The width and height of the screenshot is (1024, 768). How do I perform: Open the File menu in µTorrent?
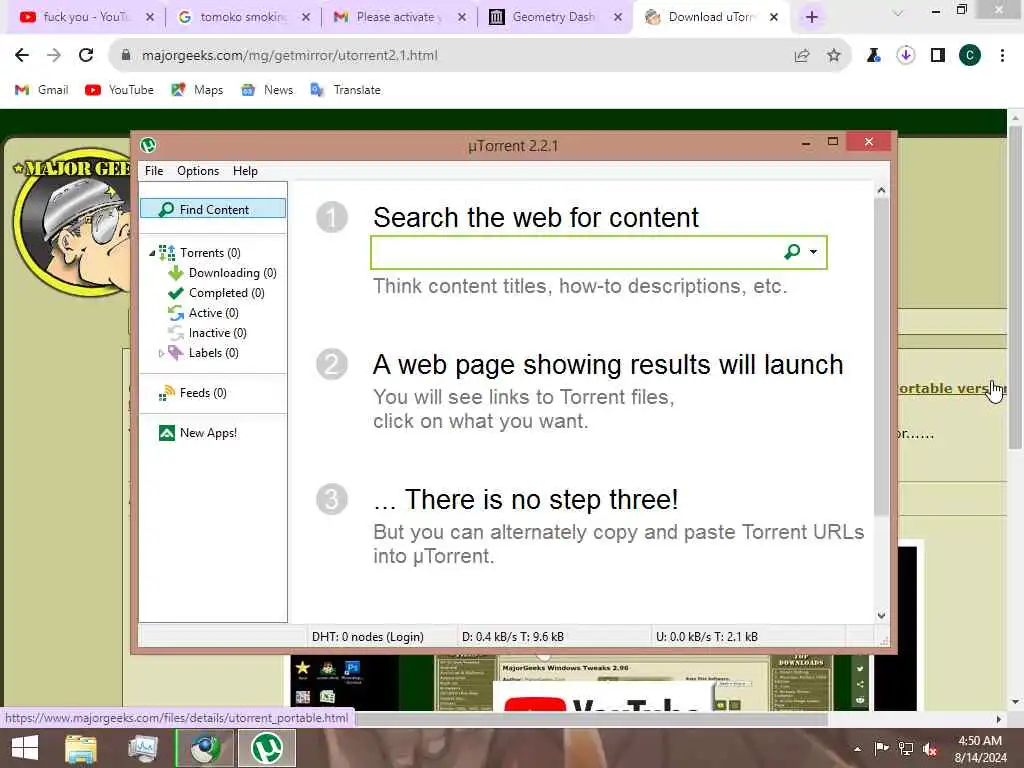point(154,171)
